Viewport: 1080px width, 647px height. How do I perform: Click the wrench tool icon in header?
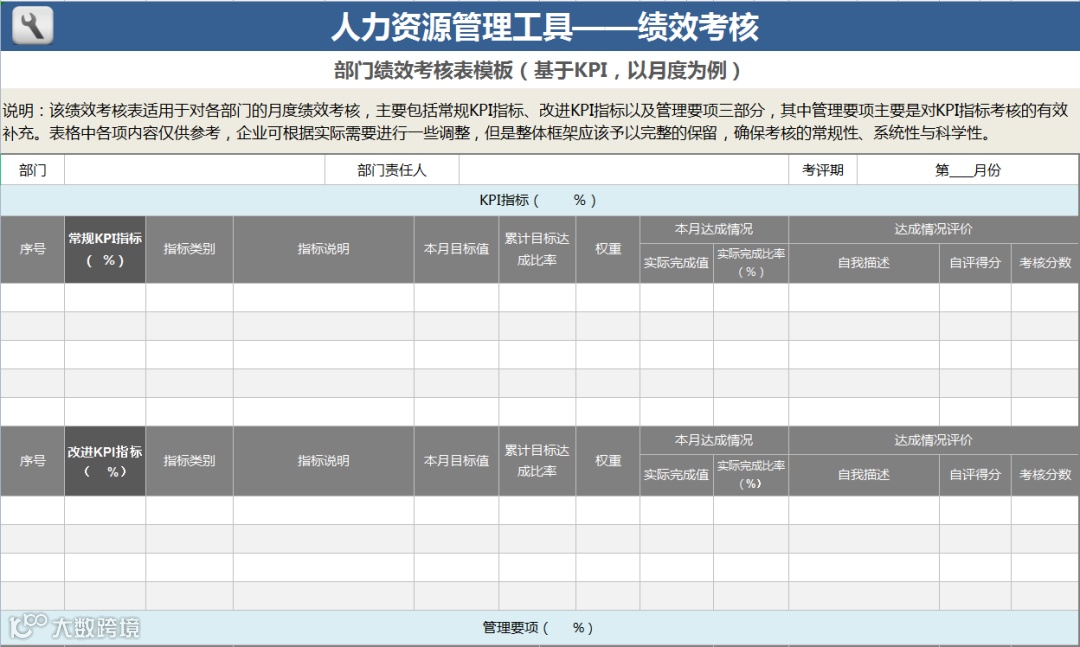tap(32, 25)
